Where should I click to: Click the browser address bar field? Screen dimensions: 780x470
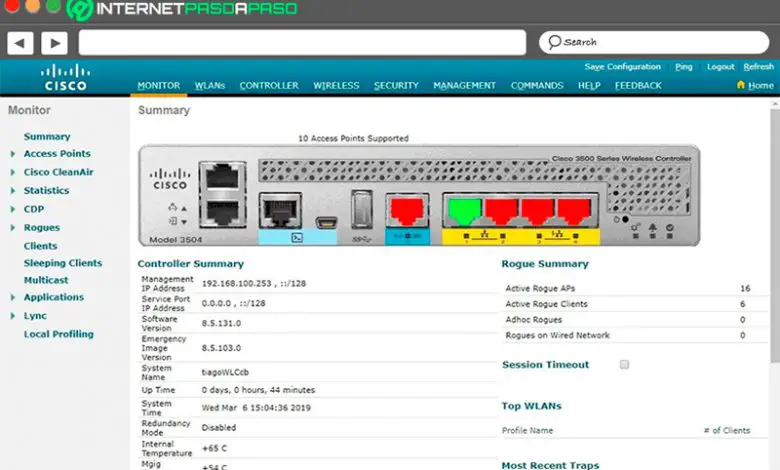point(302,42)
